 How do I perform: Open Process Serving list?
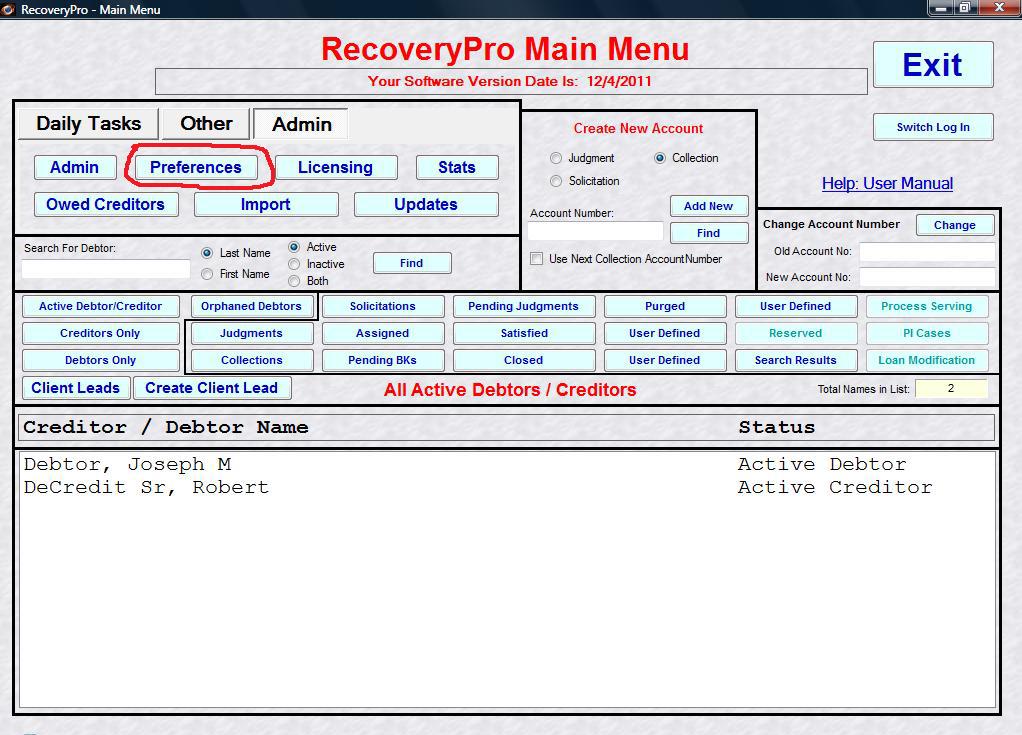pos(927,306)
